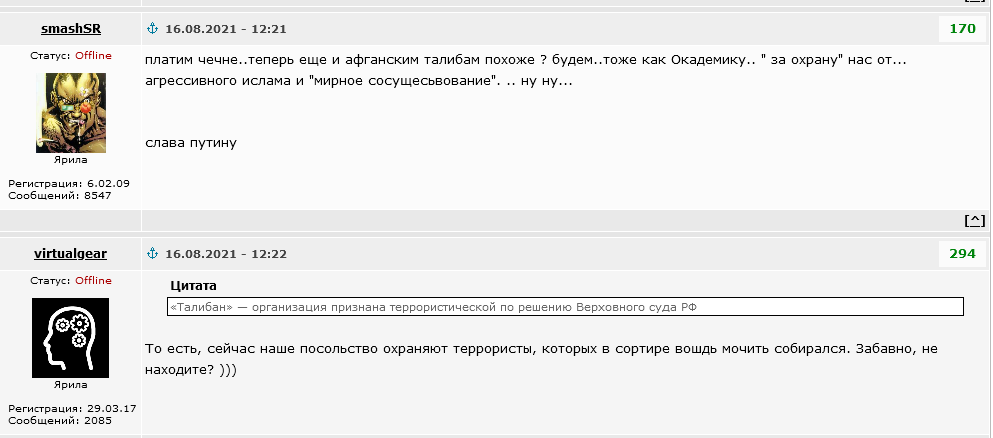The width and height of the screenshot is (993, 438).
Task: Click anchor icon beside 12:21 post date
Action: click(x=153, y=29)
